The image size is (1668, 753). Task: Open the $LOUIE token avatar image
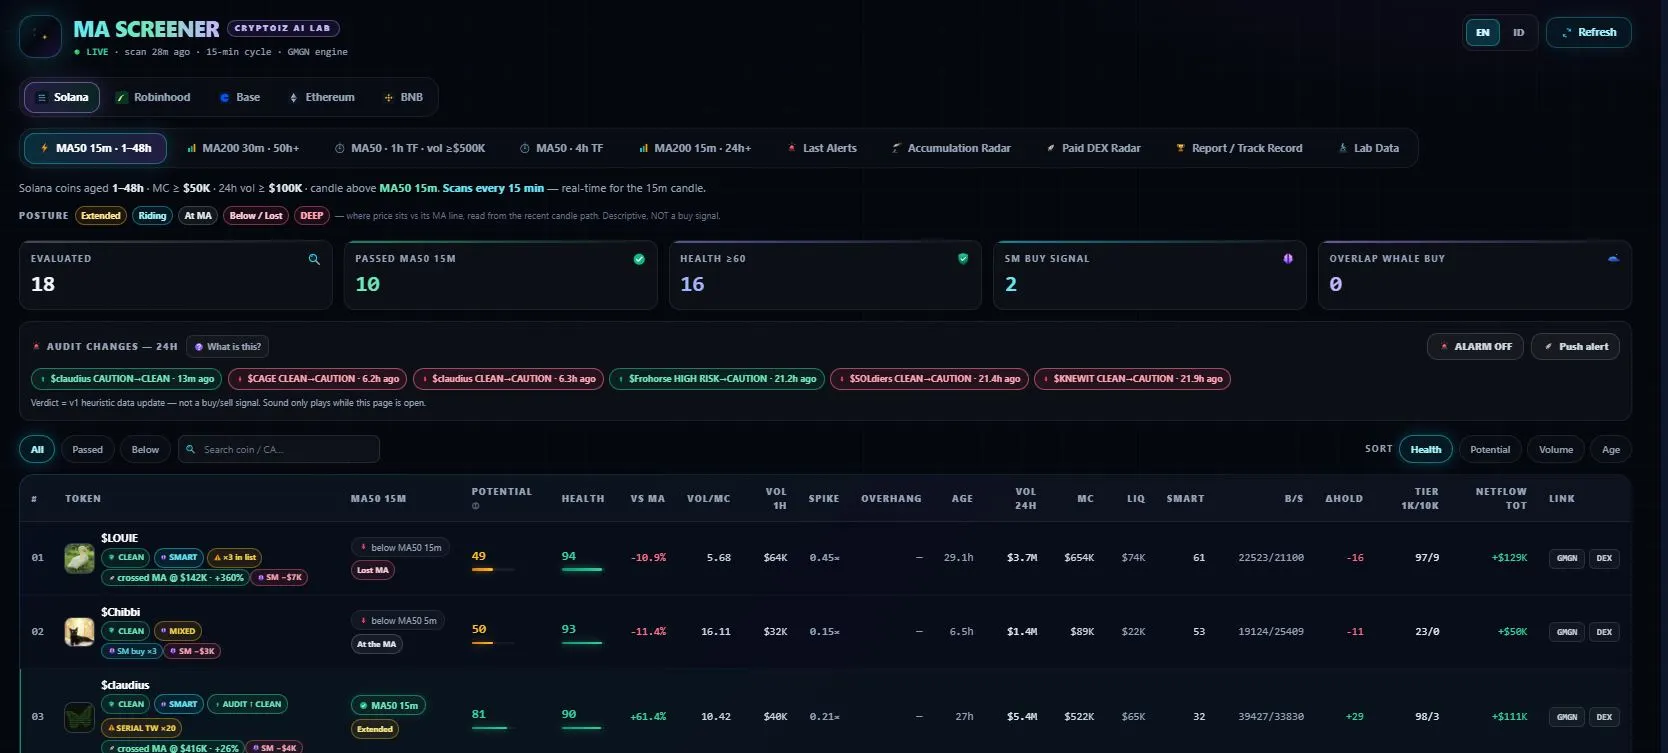[79, 558]
